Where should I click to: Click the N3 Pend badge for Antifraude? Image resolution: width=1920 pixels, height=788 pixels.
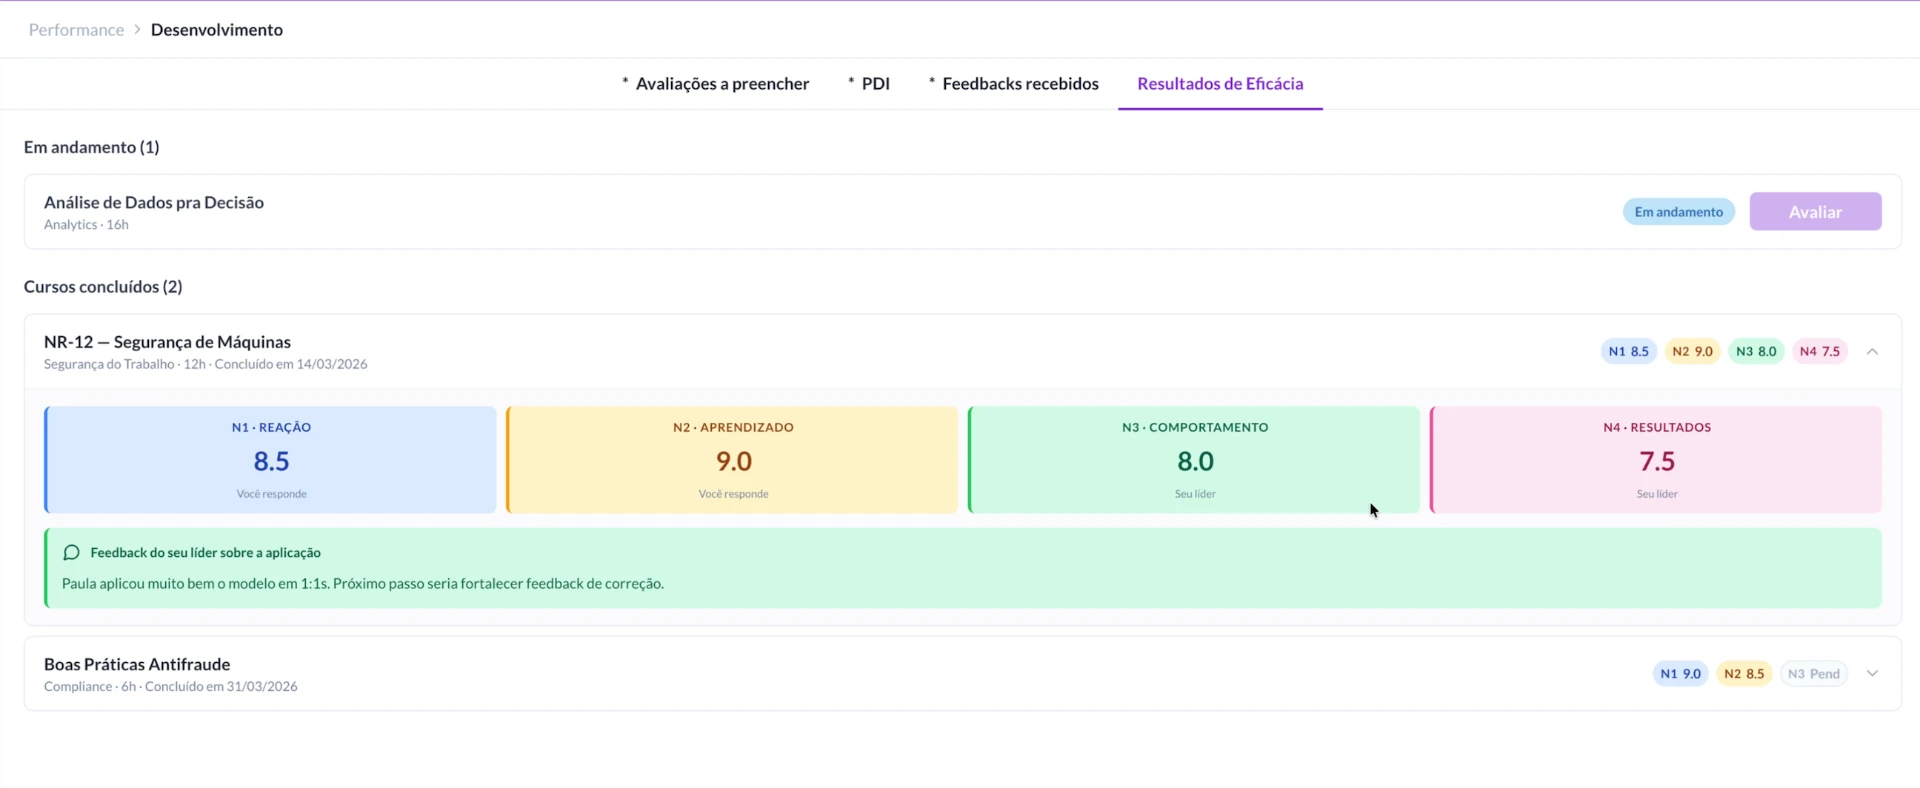click(1814, 673)
